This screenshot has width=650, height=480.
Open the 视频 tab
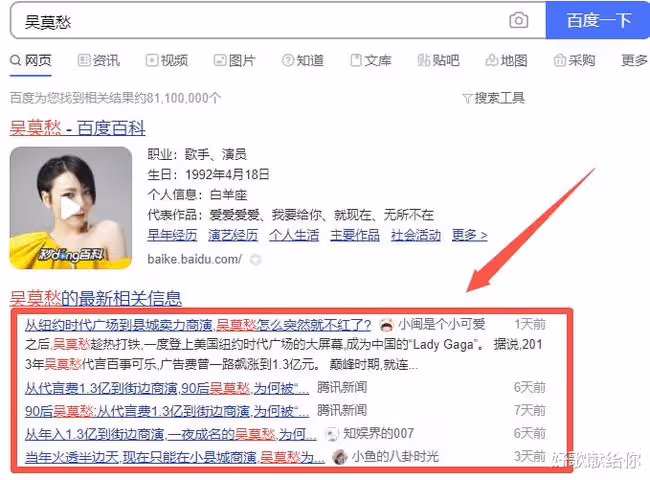(x=167, y=61)
